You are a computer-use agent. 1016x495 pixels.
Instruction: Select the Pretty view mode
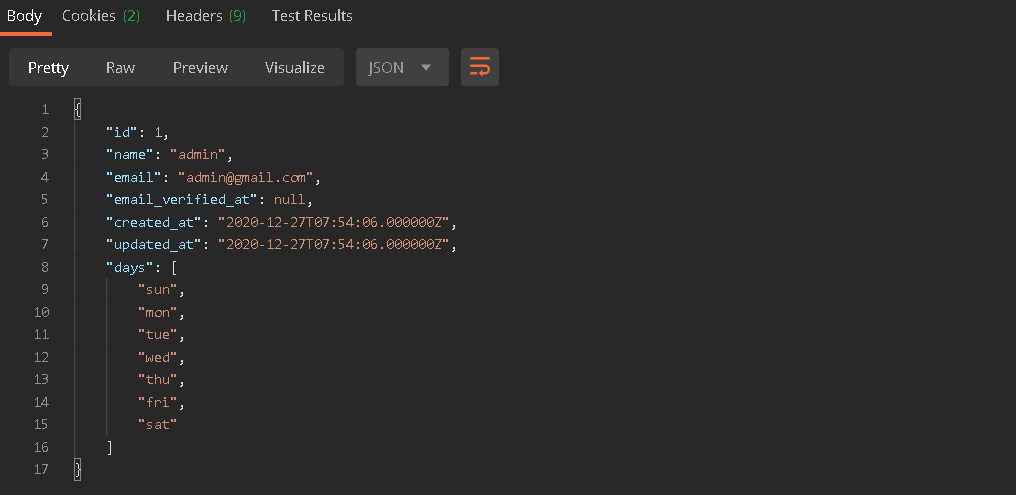coord(49,67)
